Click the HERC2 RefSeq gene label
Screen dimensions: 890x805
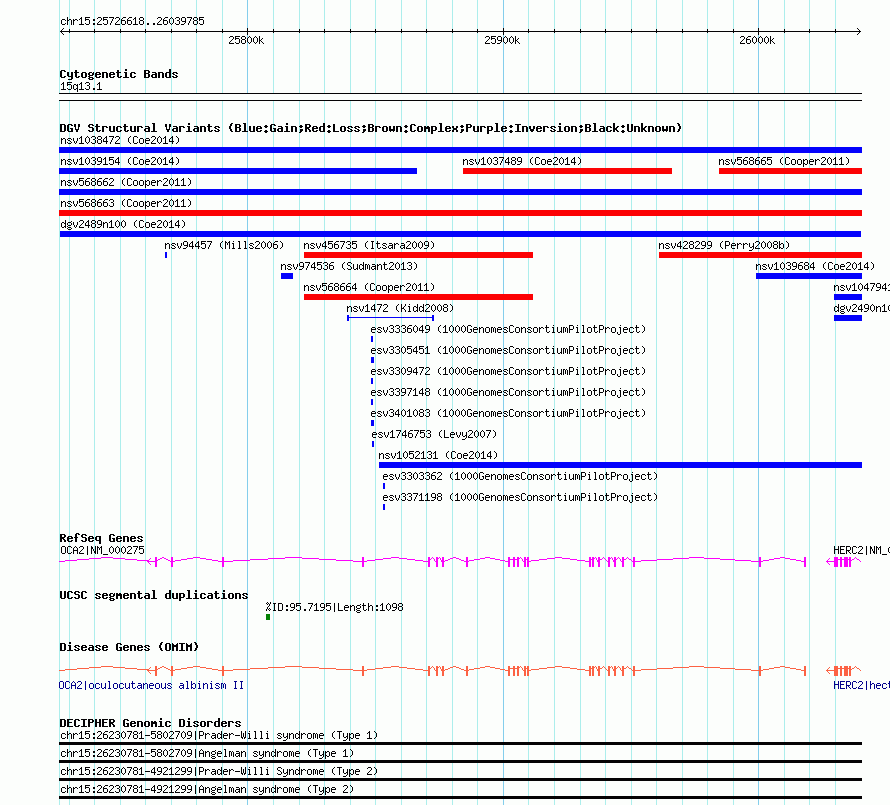[x=861, y=550]
